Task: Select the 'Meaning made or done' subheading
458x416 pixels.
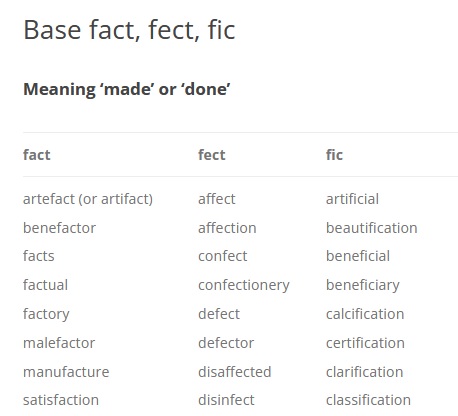Action: click(127, 89)
